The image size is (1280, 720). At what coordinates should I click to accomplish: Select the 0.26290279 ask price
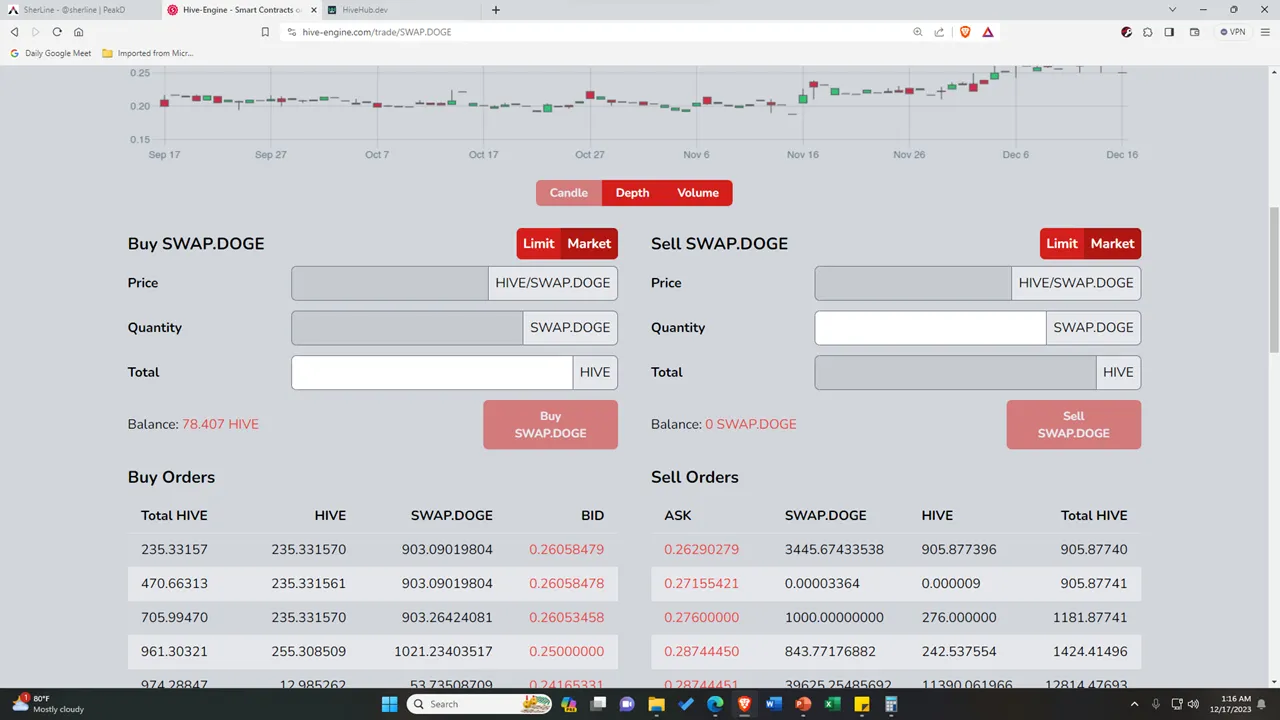[x=702, y=549]
